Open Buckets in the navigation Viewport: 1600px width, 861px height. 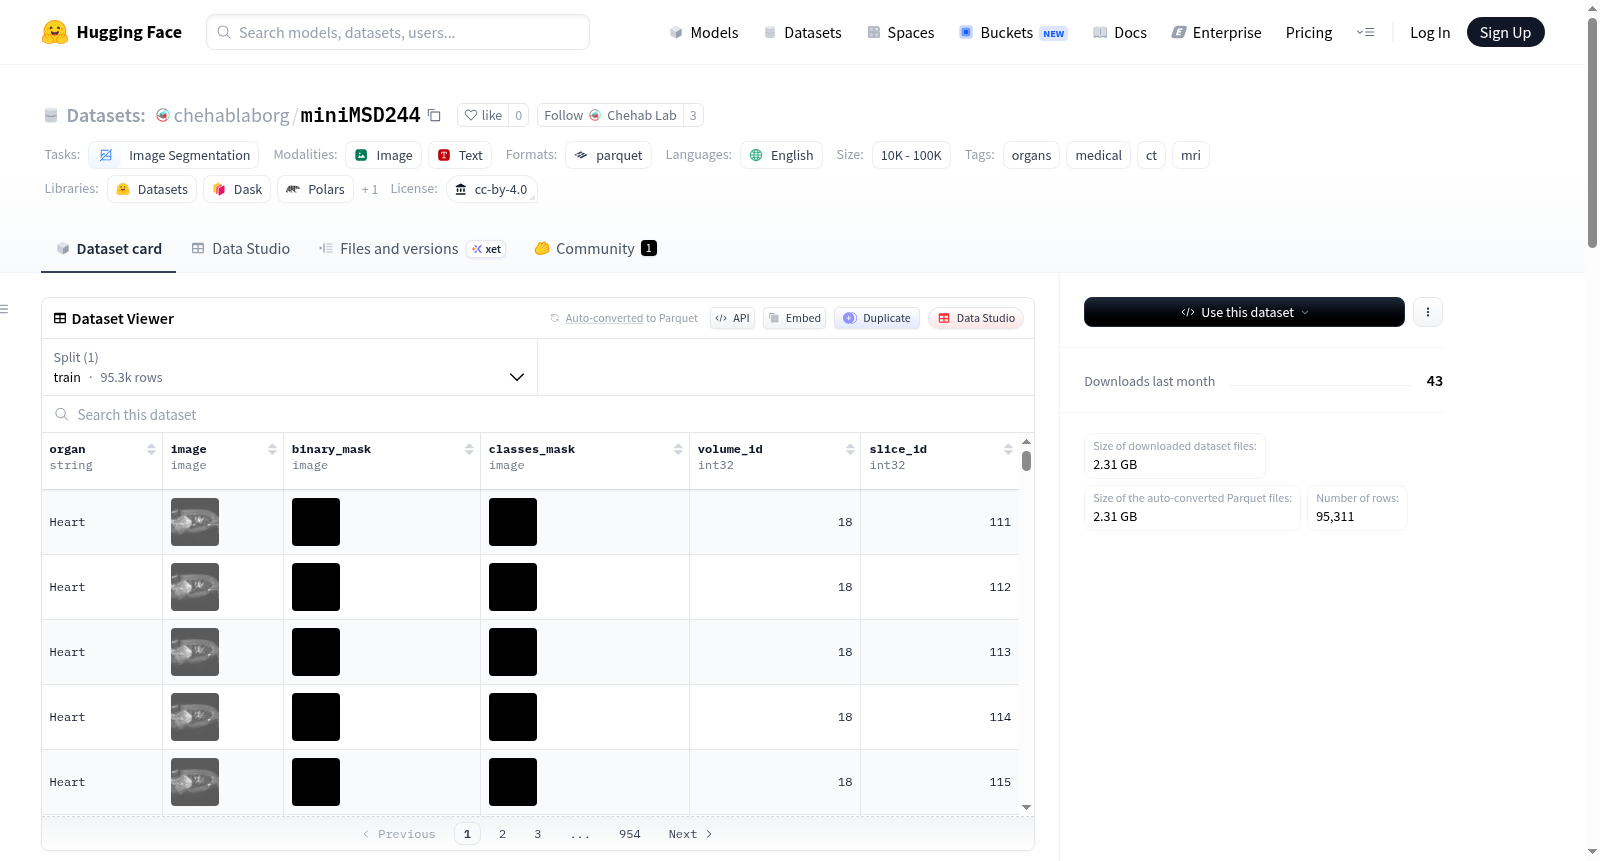[x=1013, y=32]
